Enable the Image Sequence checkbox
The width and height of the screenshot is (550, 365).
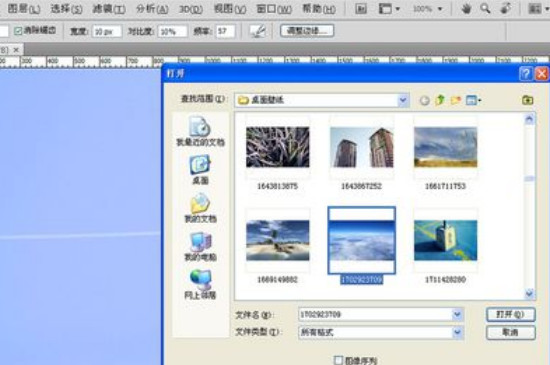click(x=338, y=360)
